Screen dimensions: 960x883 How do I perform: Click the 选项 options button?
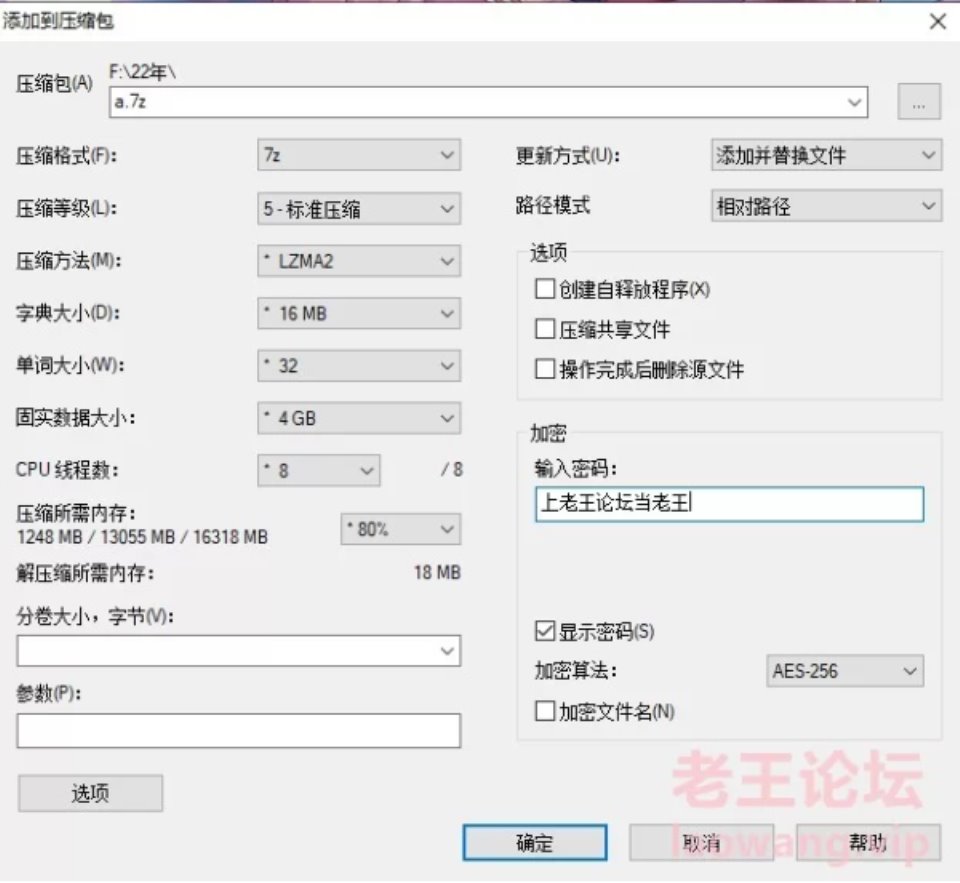coord(91,794)
